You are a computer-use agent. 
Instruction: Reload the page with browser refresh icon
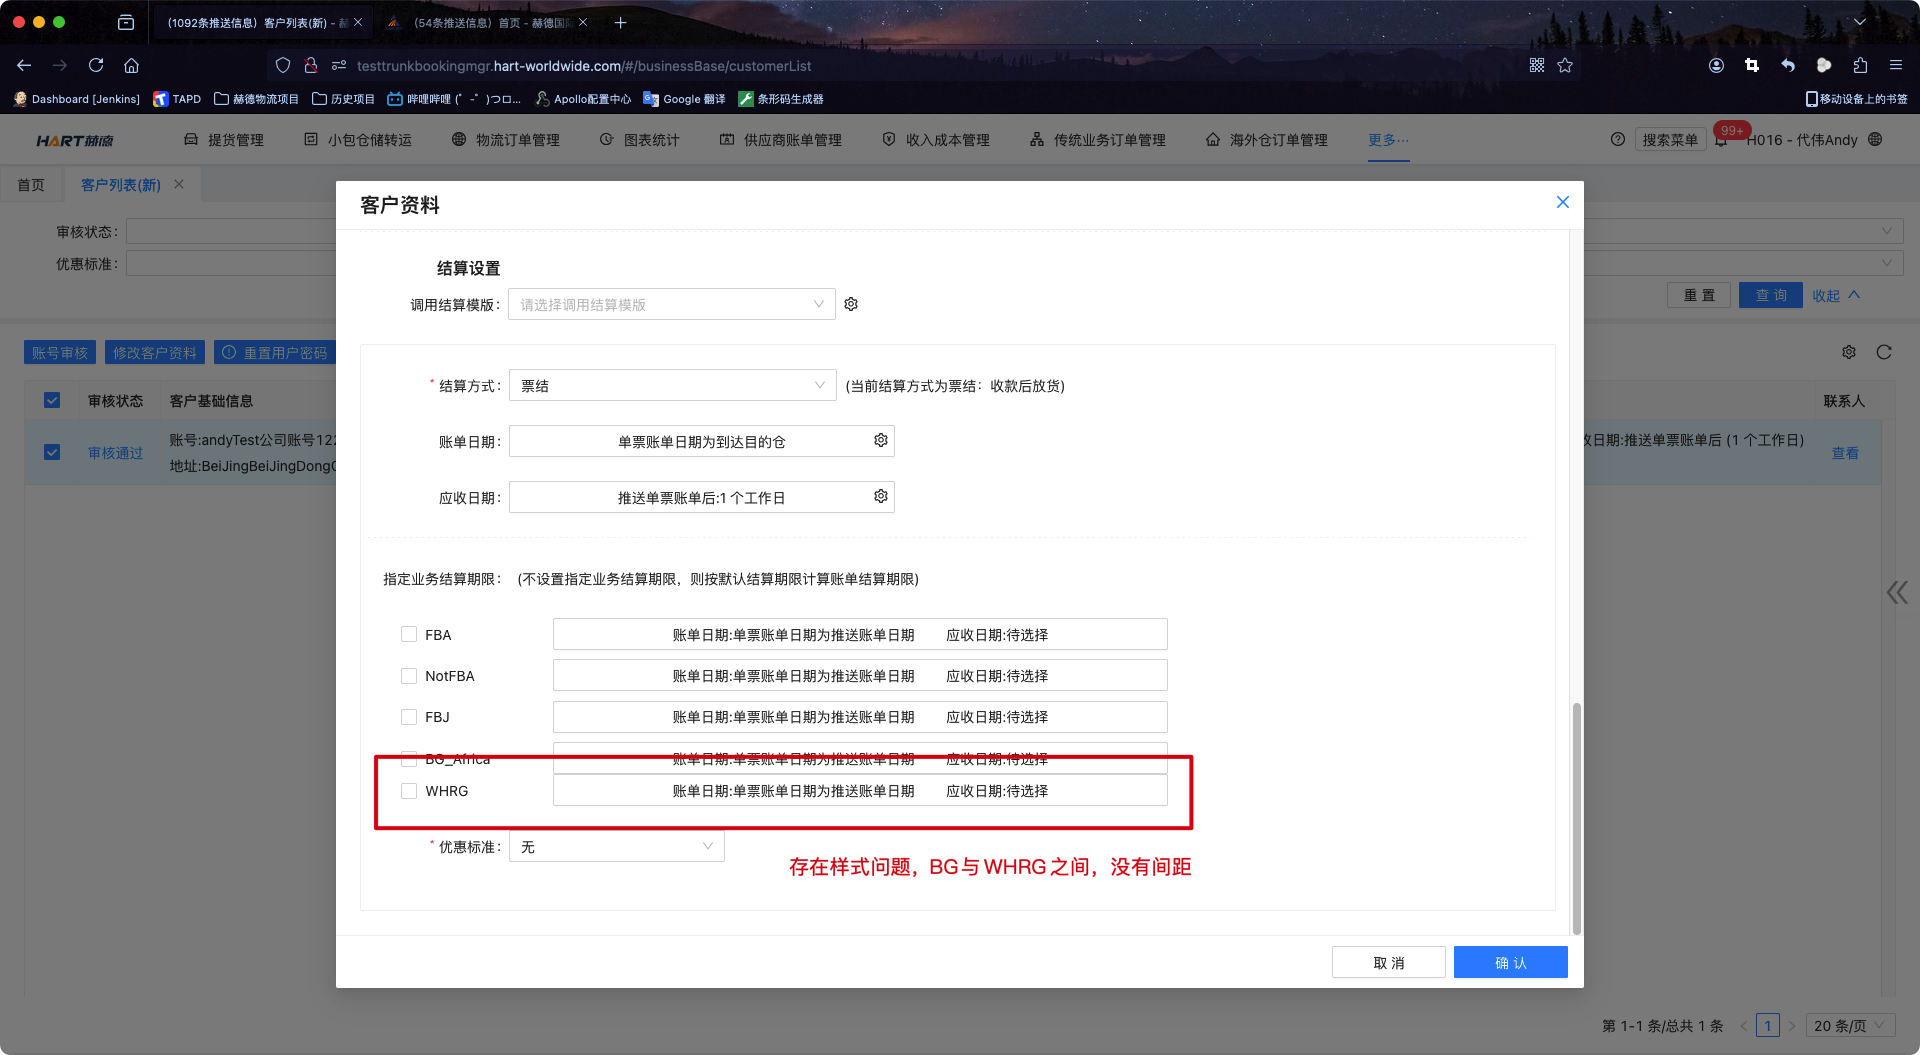[x=96, y=65]
